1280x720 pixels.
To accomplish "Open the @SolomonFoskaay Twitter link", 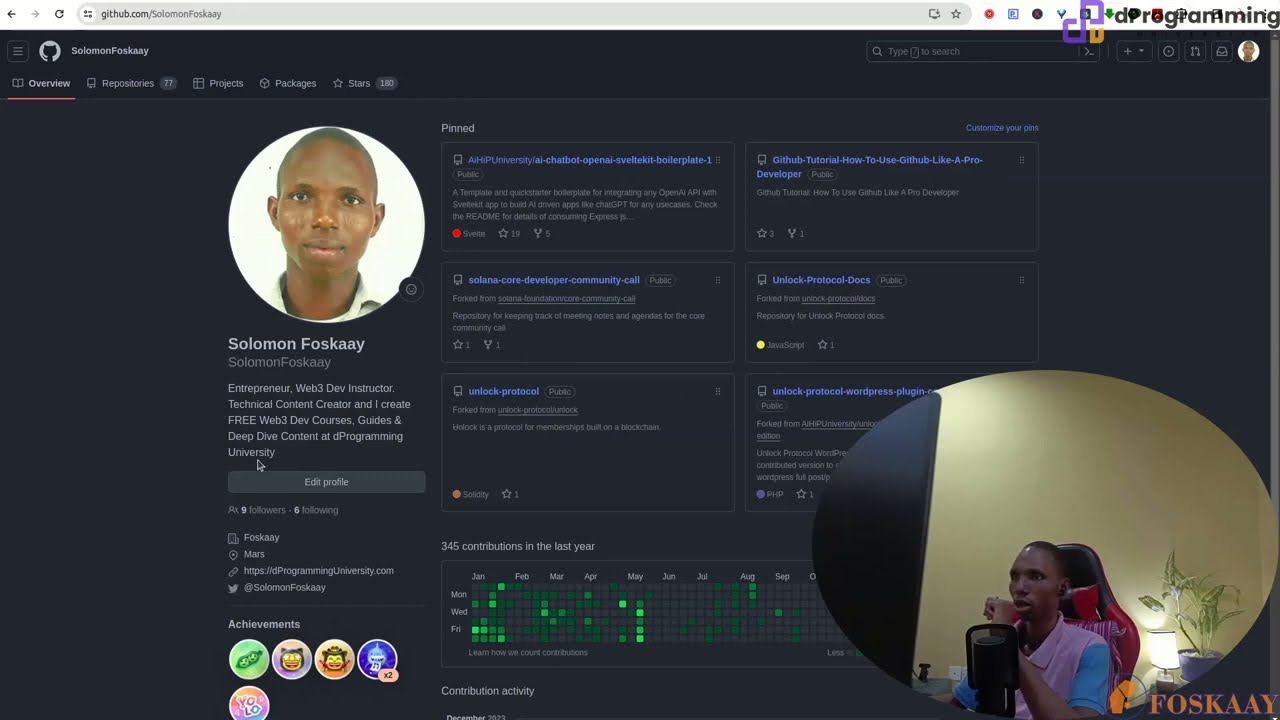I will (x=285, y=588).
